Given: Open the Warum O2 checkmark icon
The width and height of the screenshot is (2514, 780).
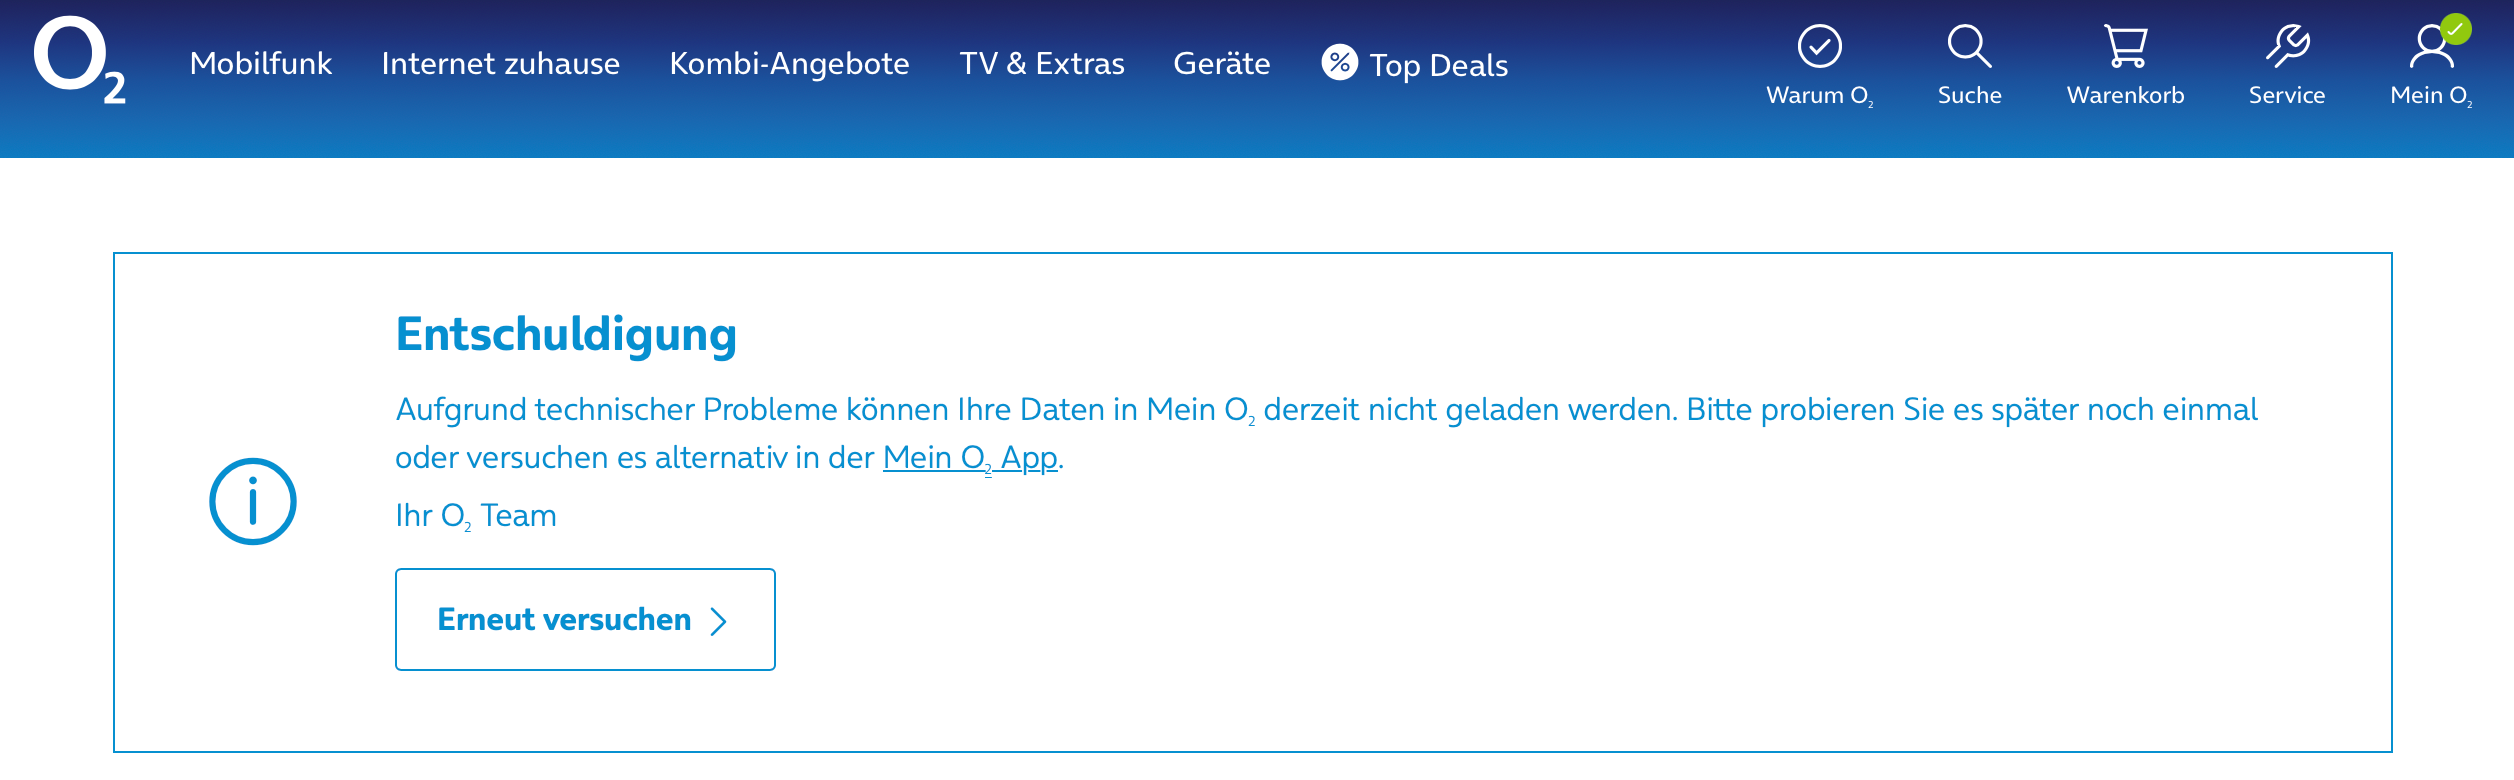Looking at the screenshot, I should pyautogui.click(x=1819, y=46).
